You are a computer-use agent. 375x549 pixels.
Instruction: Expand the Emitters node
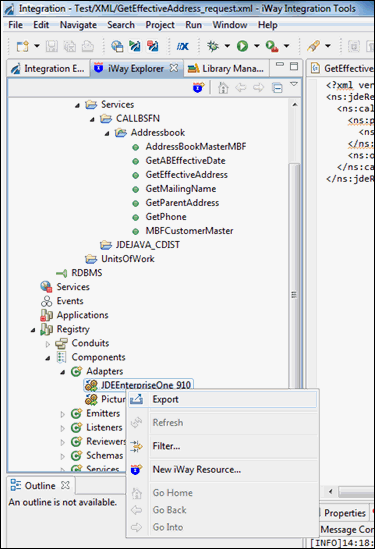63,414
